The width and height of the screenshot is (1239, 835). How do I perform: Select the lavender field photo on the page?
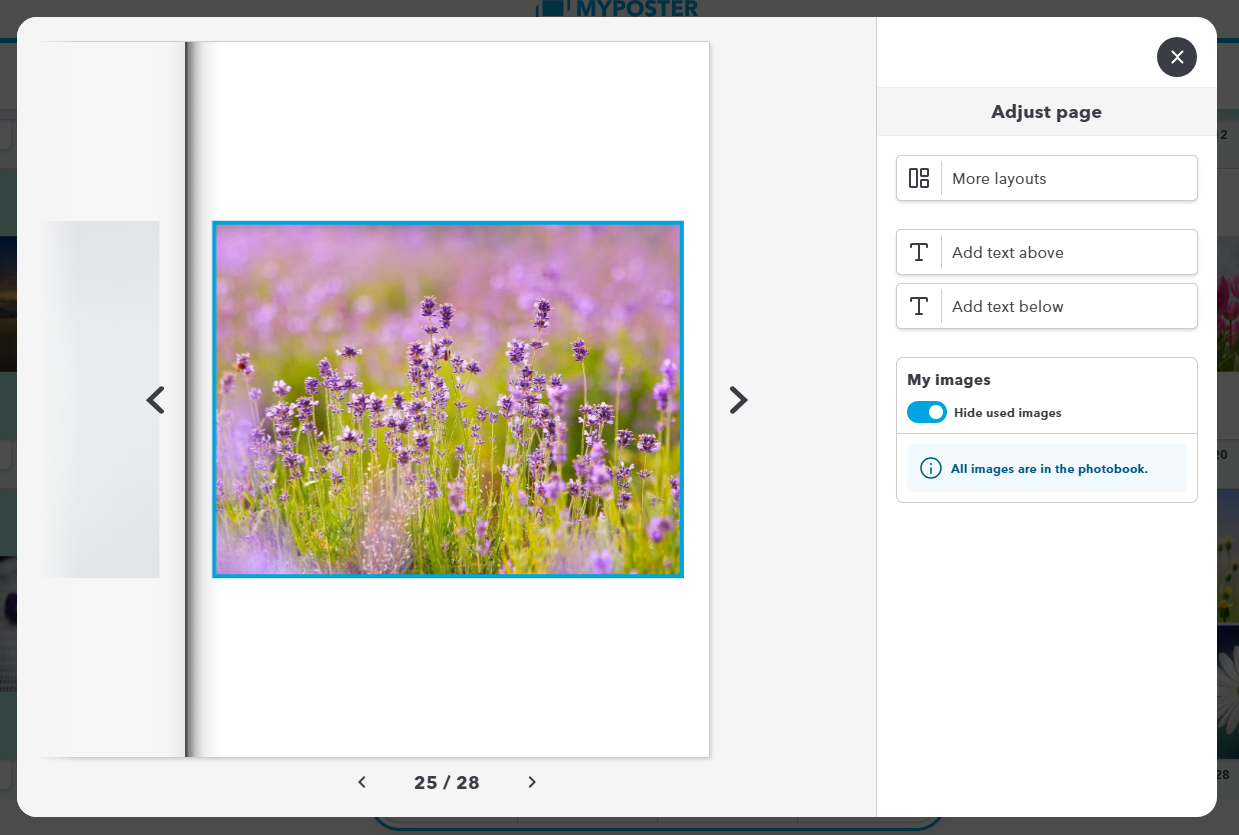[447, 399]
